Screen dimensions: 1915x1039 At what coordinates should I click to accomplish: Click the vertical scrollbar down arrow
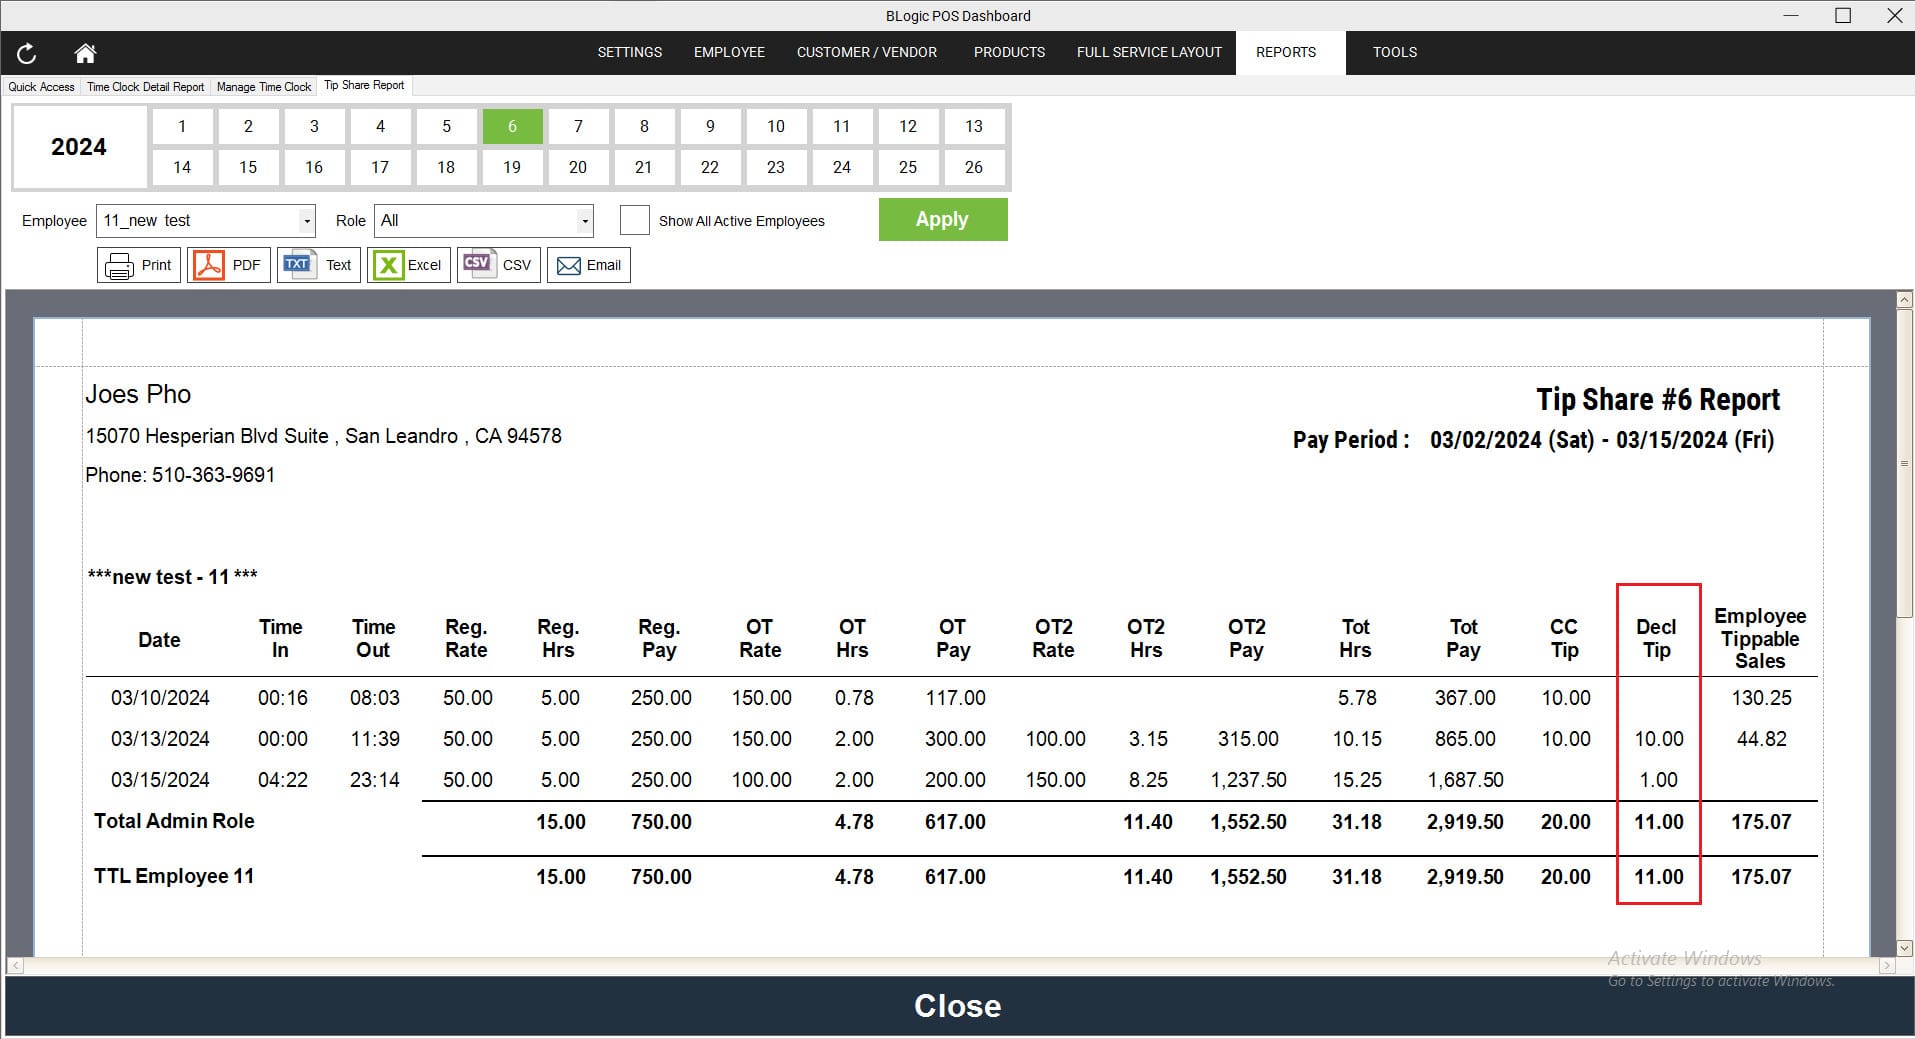(x=1904, y=947)
